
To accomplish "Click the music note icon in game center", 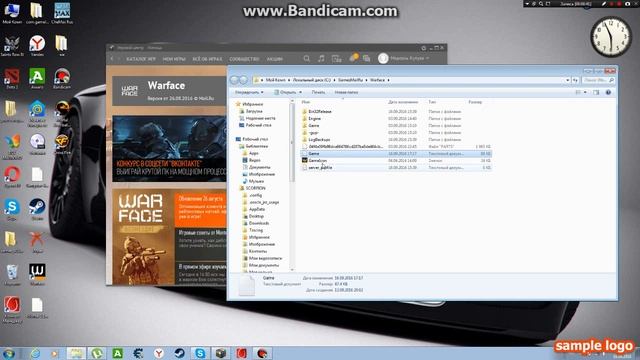I will pyautogui.click(x=321, y=59).
